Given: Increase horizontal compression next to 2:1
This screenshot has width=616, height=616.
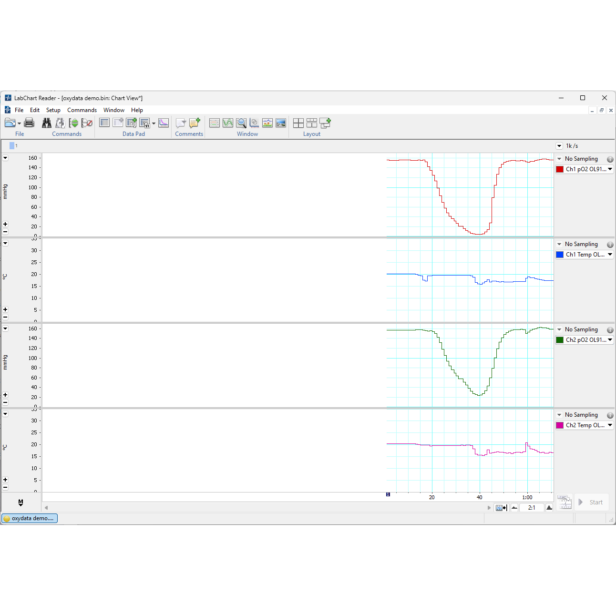Looking at the screenshot, I should click(x=548, y=508).
